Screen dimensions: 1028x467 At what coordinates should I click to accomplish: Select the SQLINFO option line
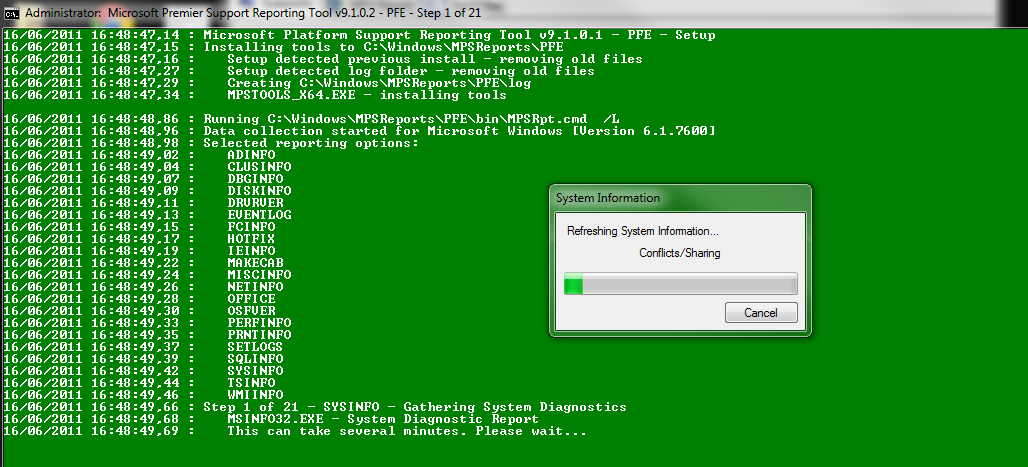point(143,359)
